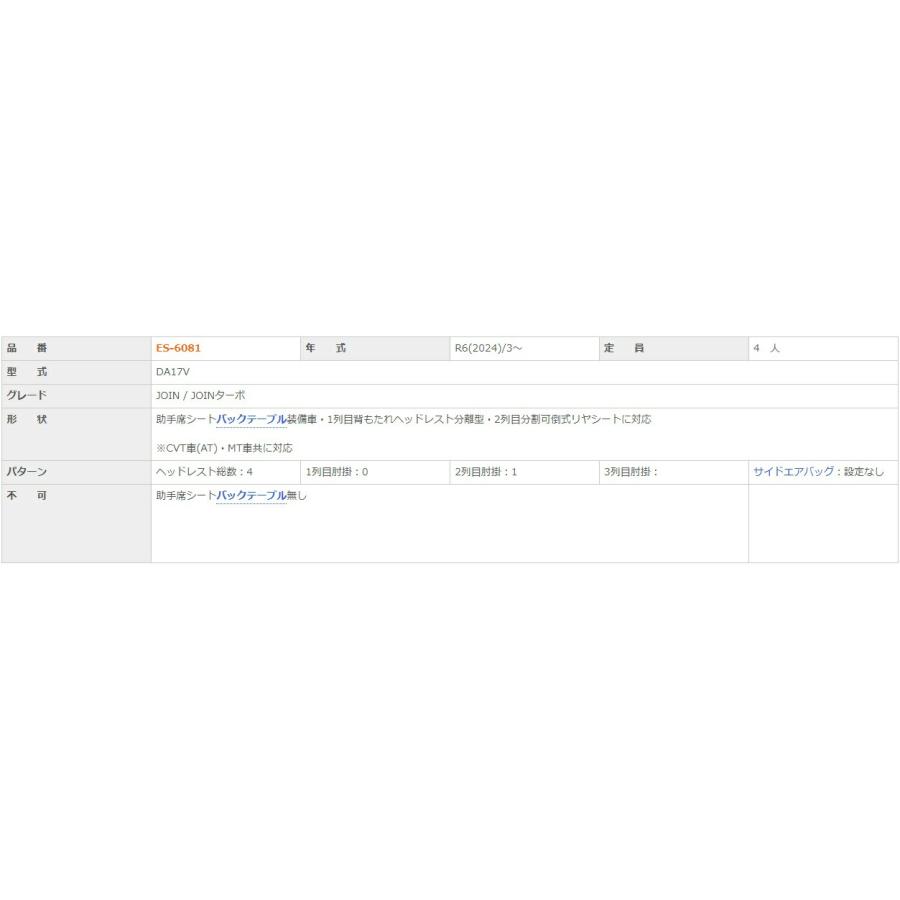Open the サイドエアバッグ link
This screenshot has height=900, width=900.
coord(793,472)
